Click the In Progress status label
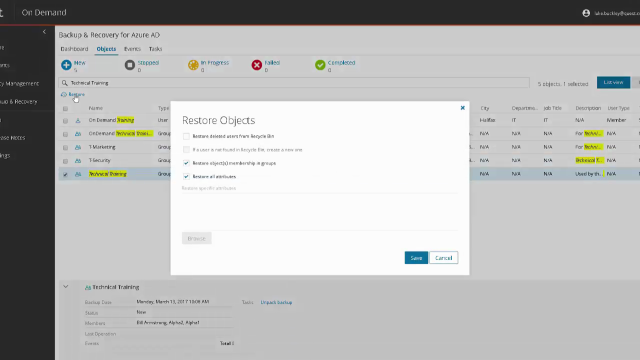The height and width of the screenshot is (360, 640). click(x=215, y=62)
